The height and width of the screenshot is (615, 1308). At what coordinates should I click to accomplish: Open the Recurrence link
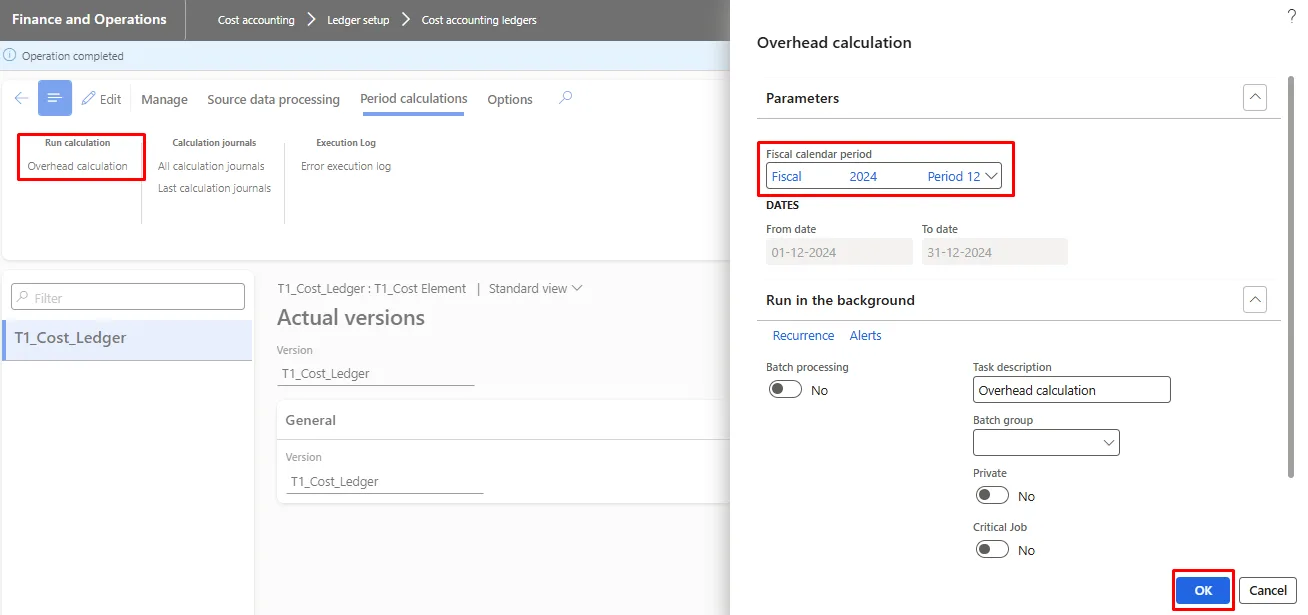click(803, 335)
